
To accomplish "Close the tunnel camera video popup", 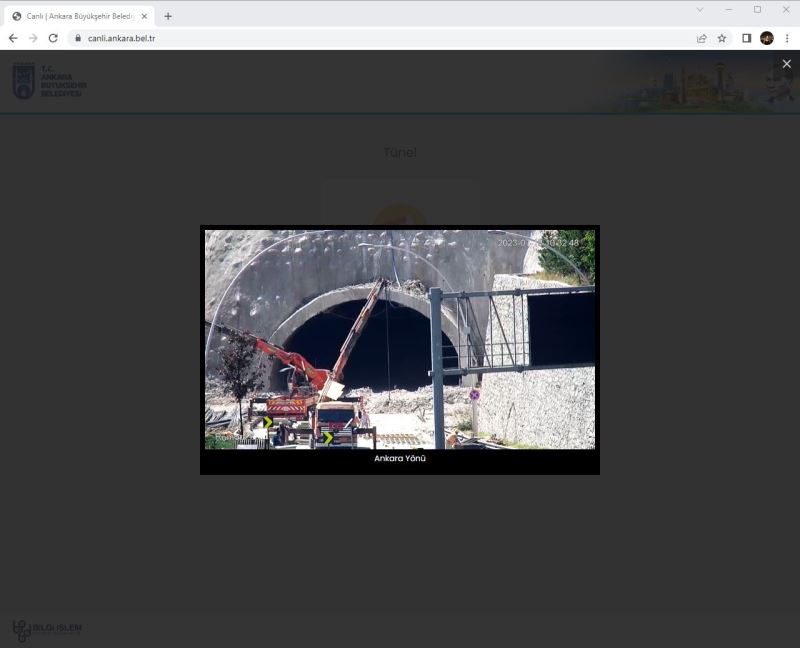I will pos(786,64).
